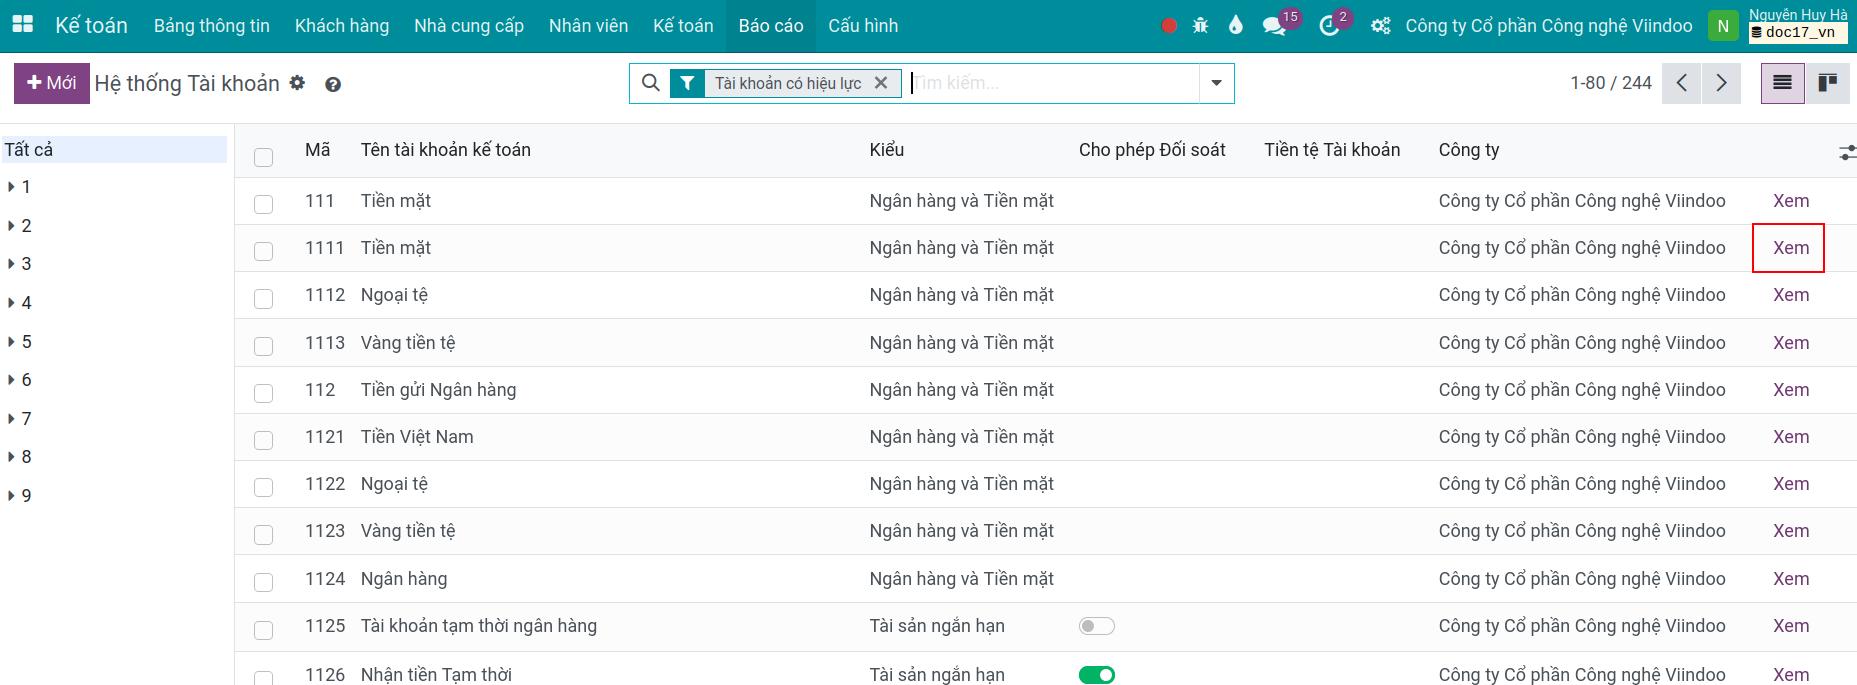Open the Báo cáo menu

(x=771, y=26)
